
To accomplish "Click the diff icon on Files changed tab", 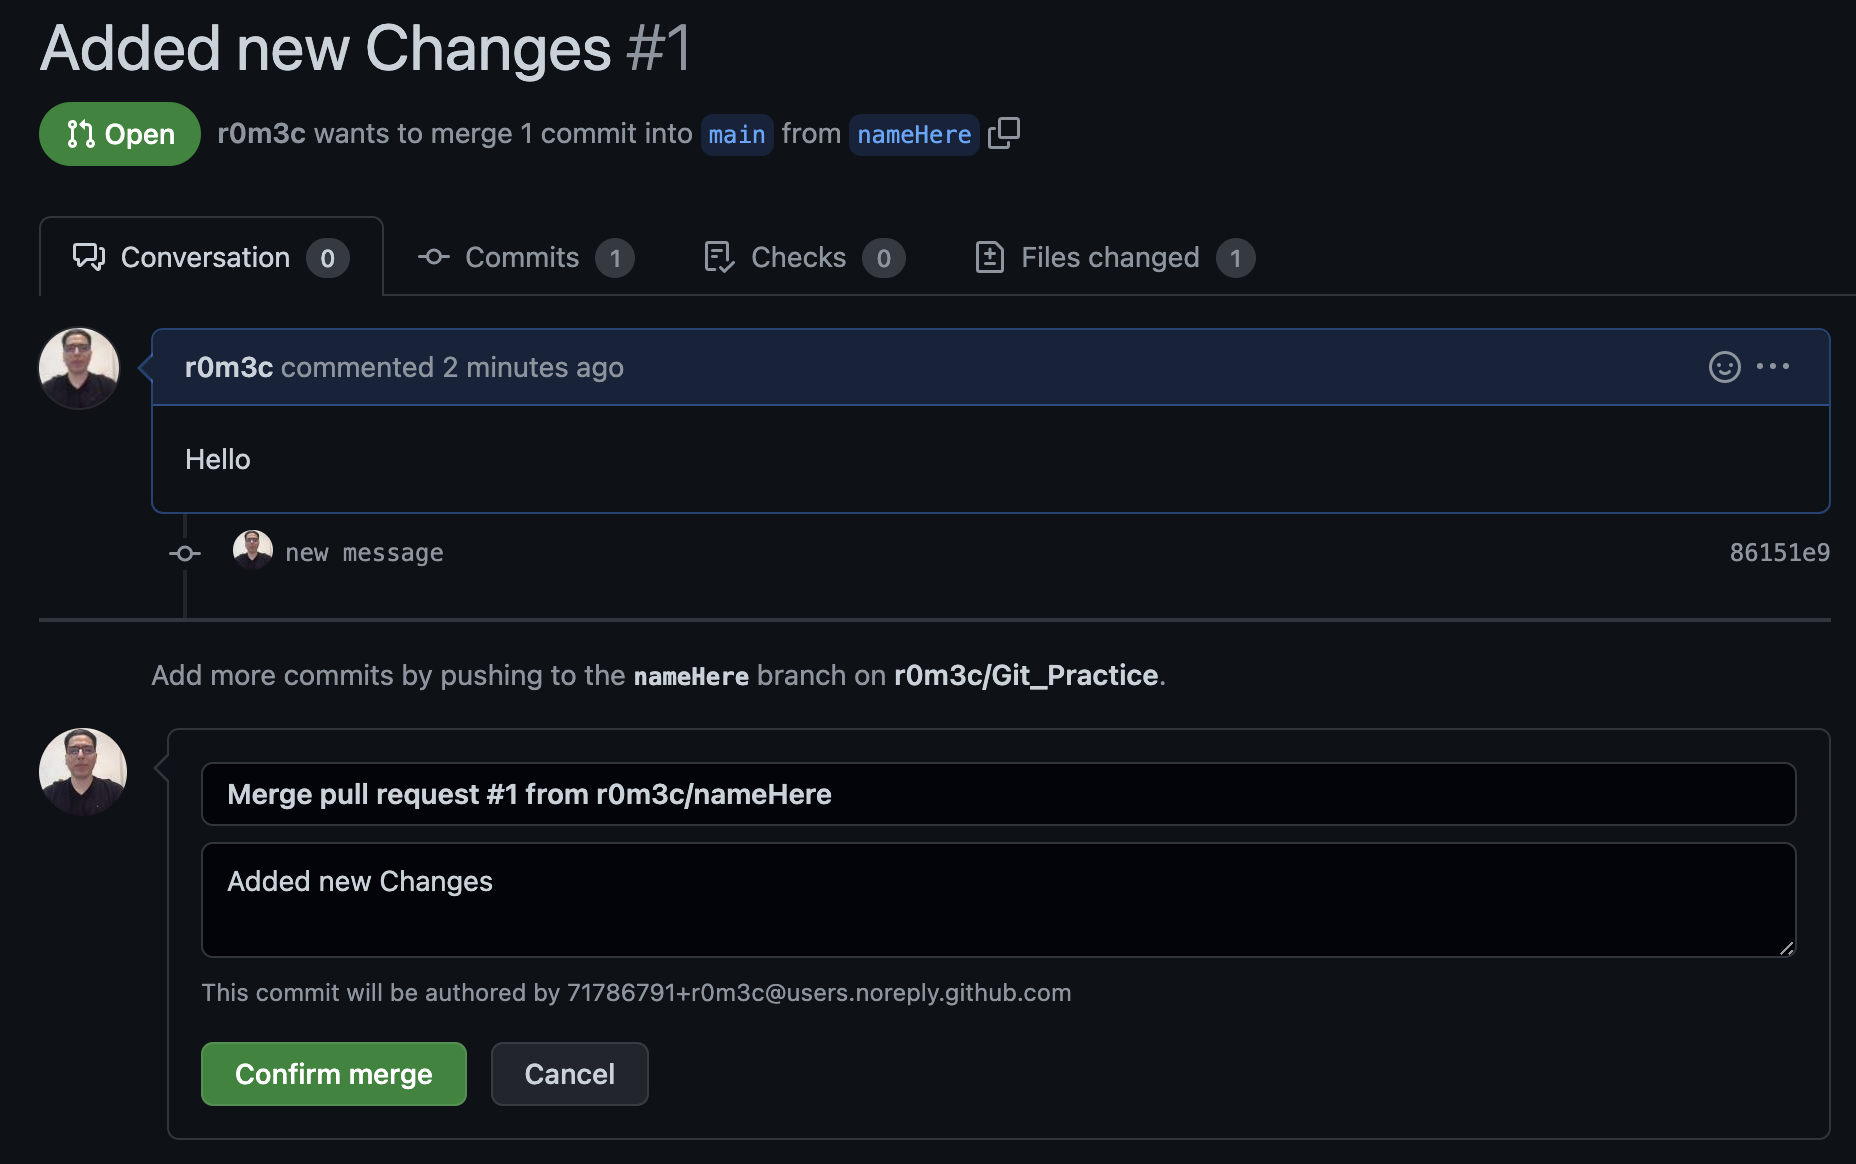I will (x=989, y=257).
